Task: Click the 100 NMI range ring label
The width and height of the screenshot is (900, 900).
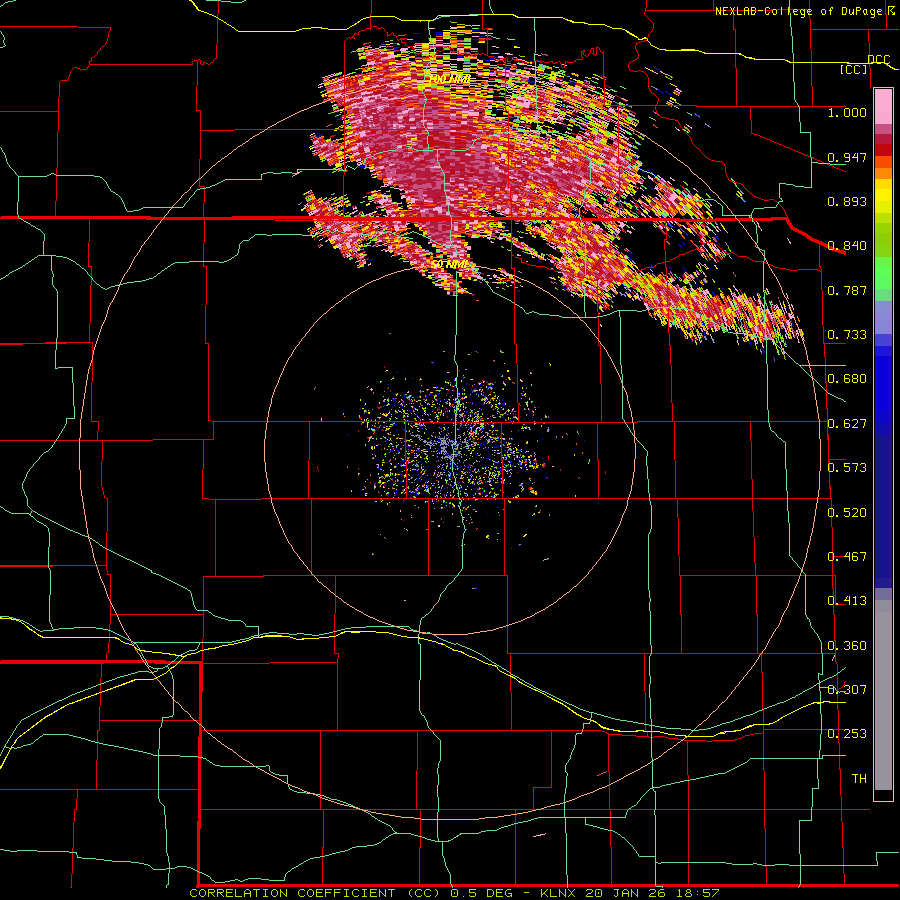Action: click(x=450, y=79)
